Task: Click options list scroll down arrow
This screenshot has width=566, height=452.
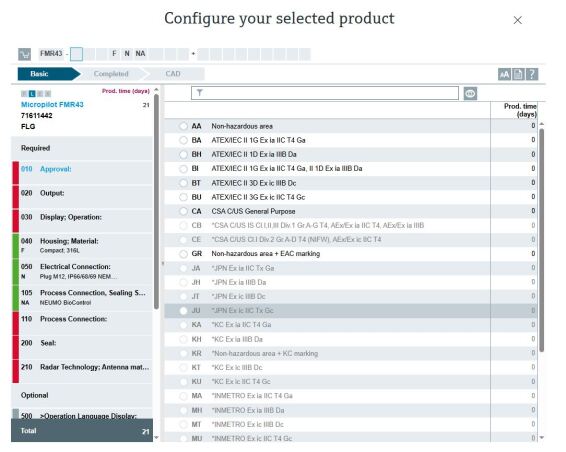Action: (x=541, y=438)
